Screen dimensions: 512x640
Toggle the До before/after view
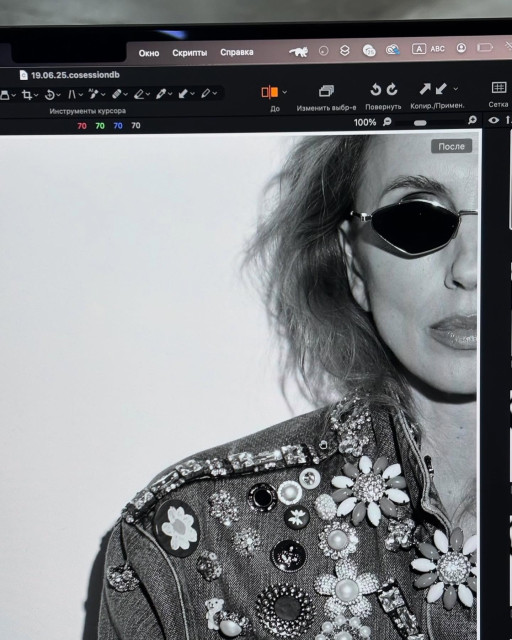[x=269, y=92]
